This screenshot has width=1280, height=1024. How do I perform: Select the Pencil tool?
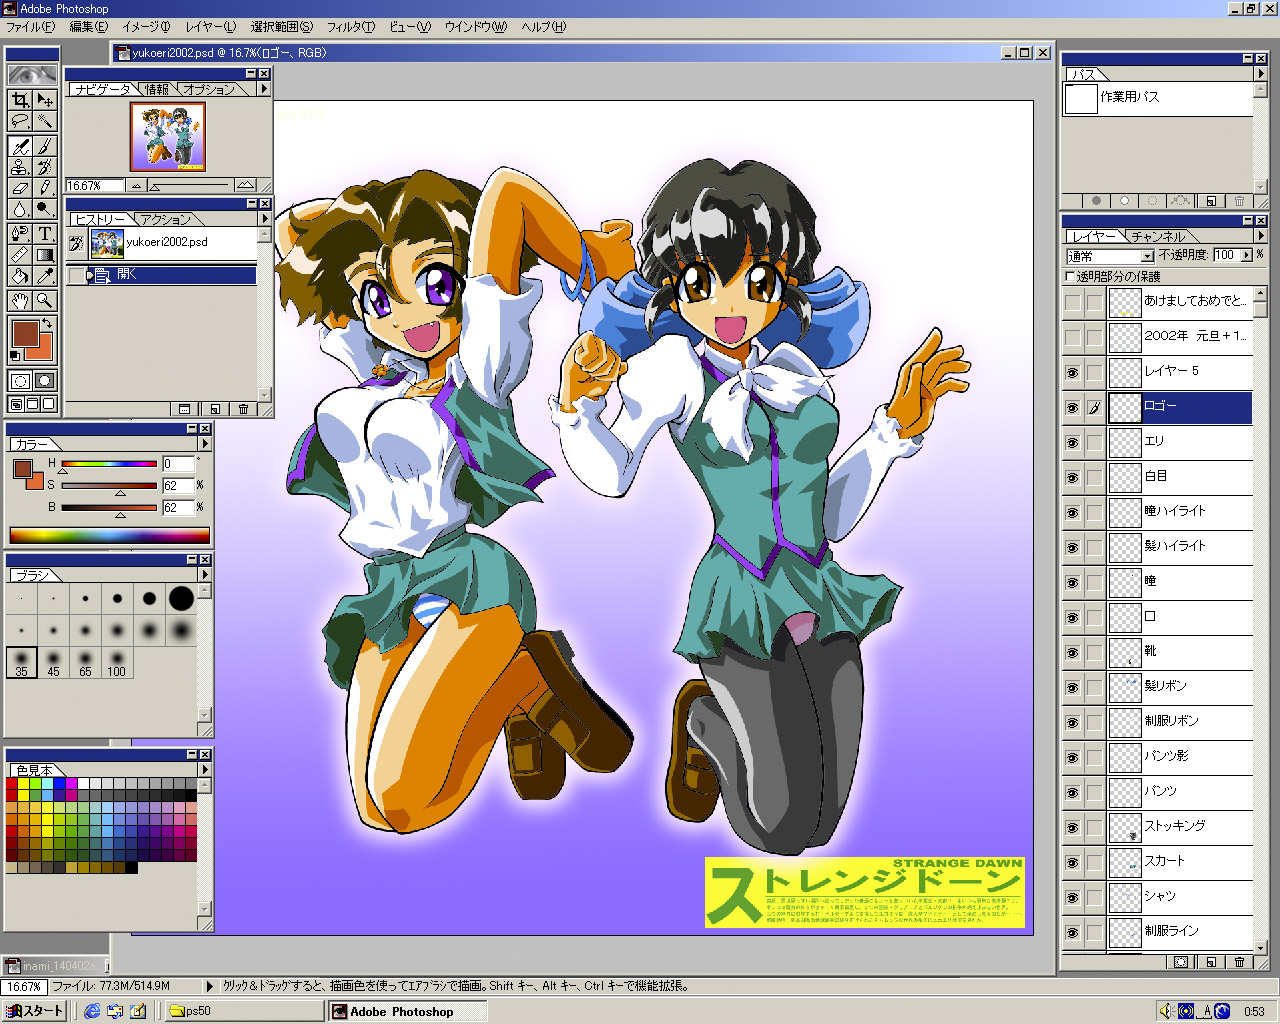click(45, 188)
